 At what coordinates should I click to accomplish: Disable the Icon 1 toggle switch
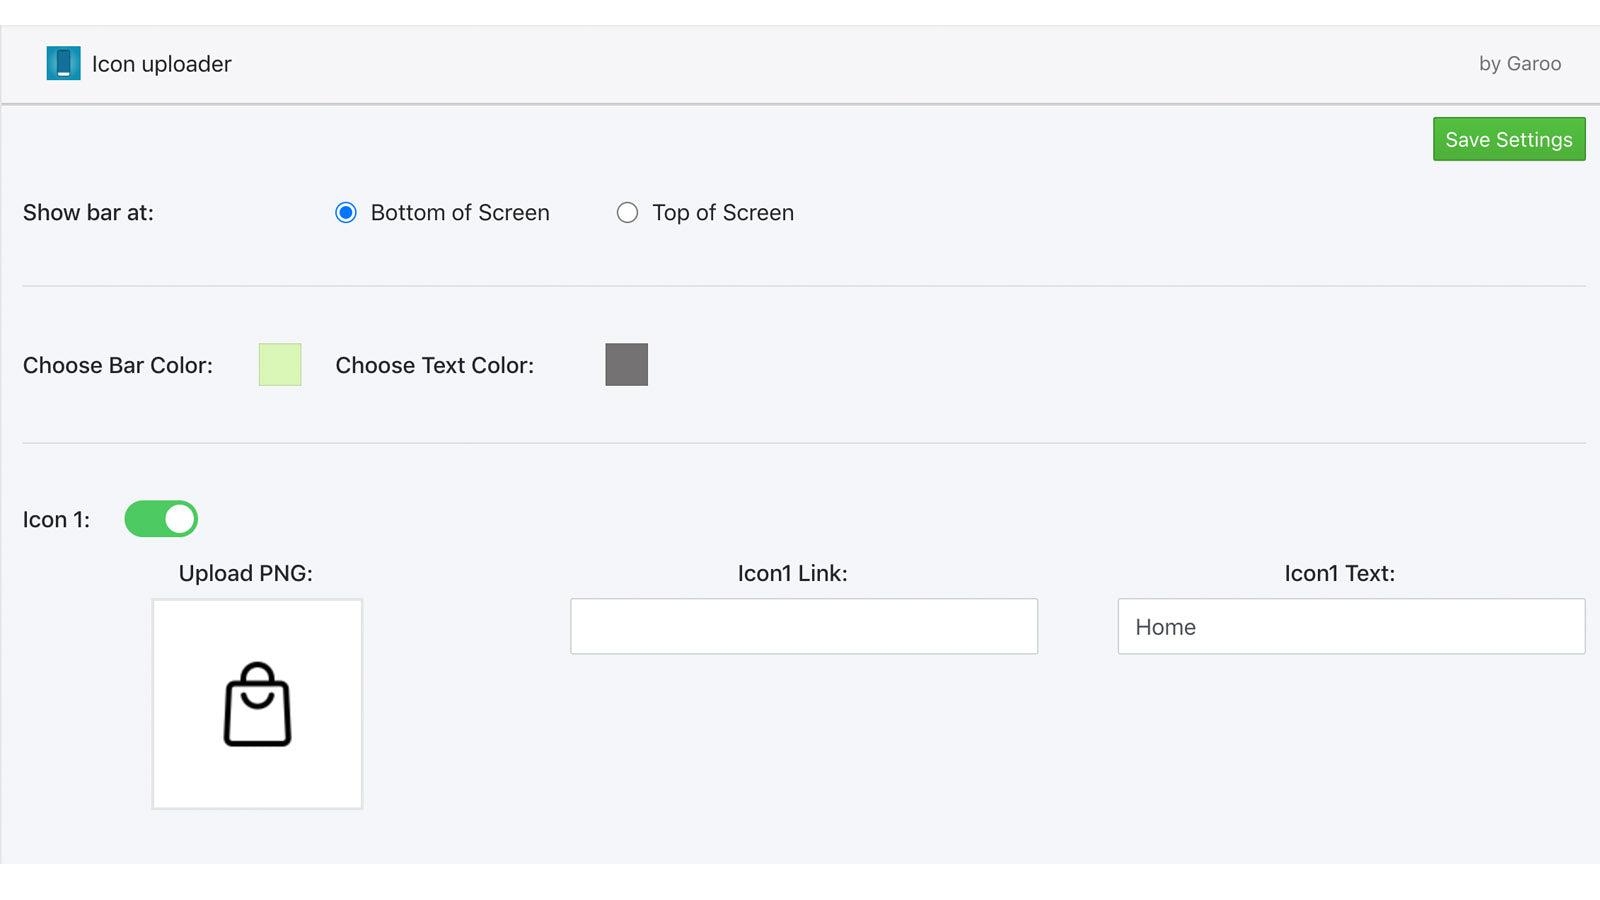[x=161, y=519]
